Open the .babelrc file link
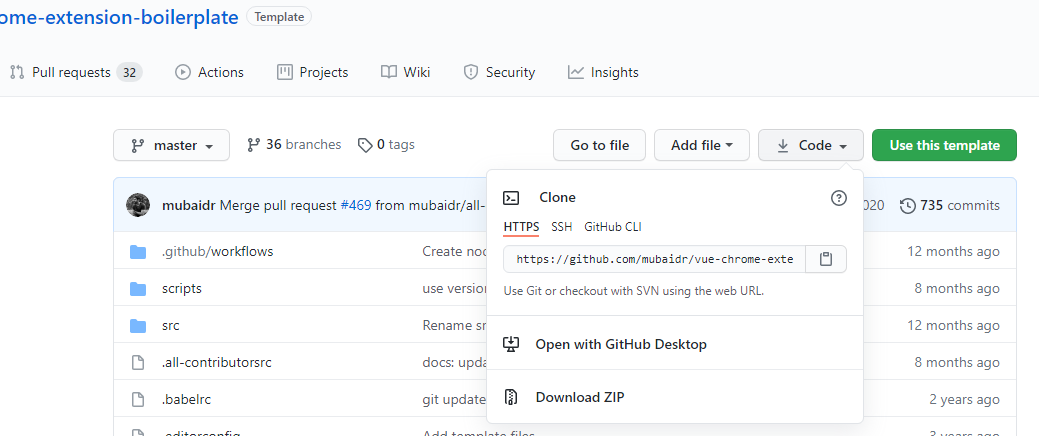 point(186,400)
